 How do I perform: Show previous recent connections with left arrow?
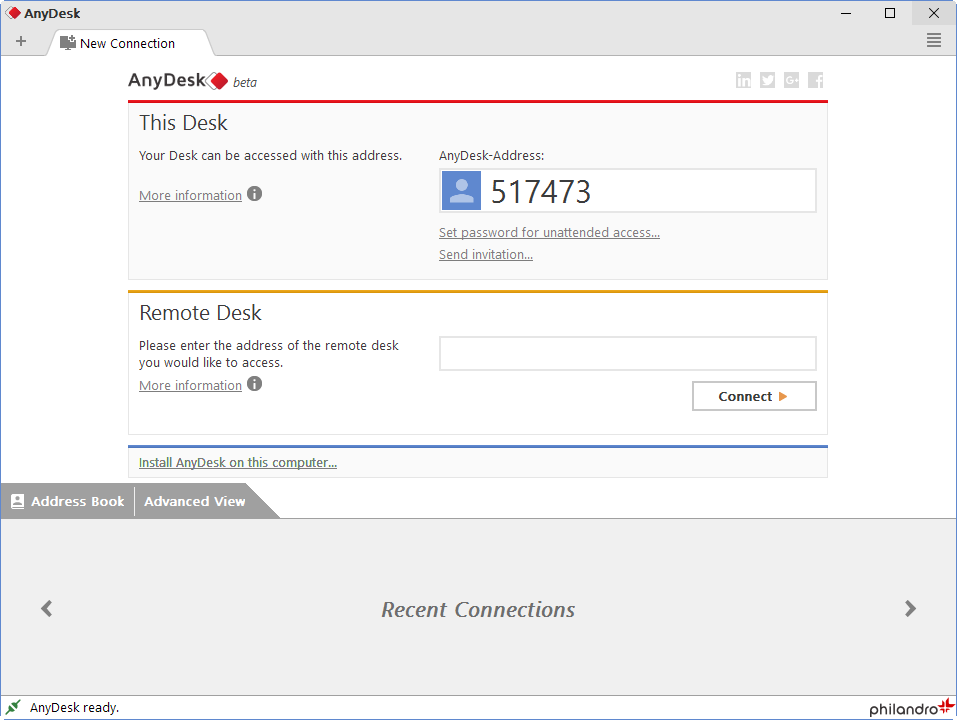coord(46,608)
